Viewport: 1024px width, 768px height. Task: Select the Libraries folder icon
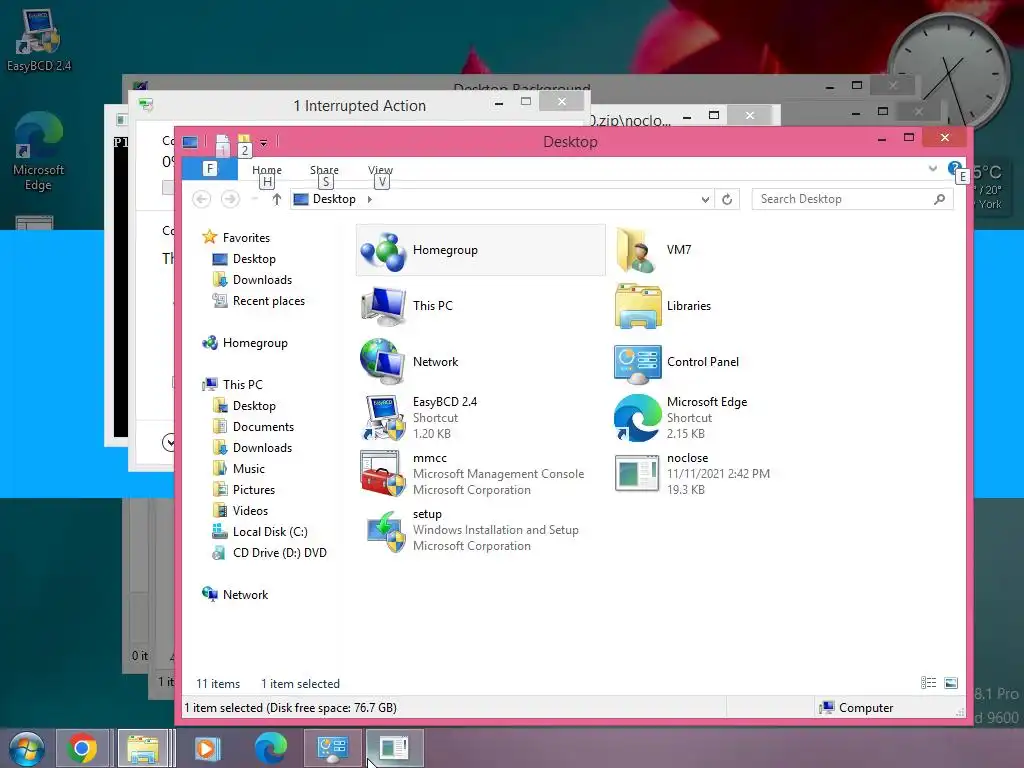point(637,306)
